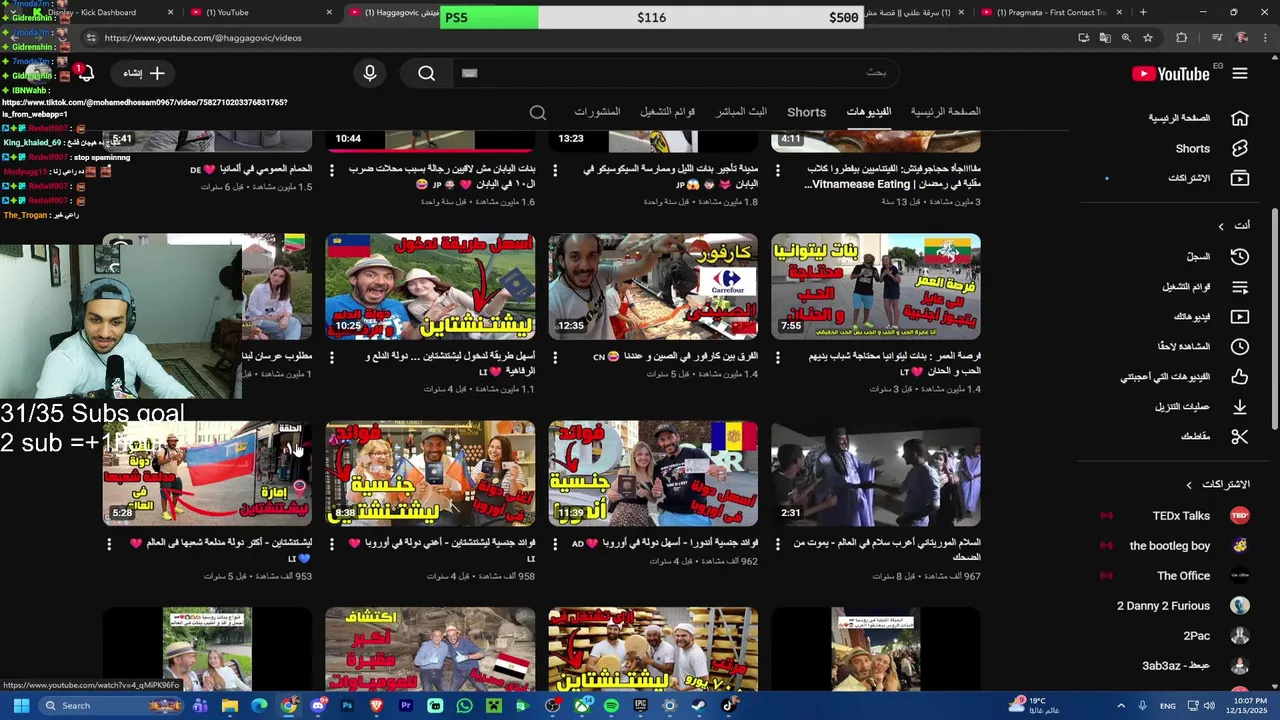Open Liechtenstein emirate video thumbnail 5:28
1280x720 pixels.
pyautogui.click(x=207, y=474)
